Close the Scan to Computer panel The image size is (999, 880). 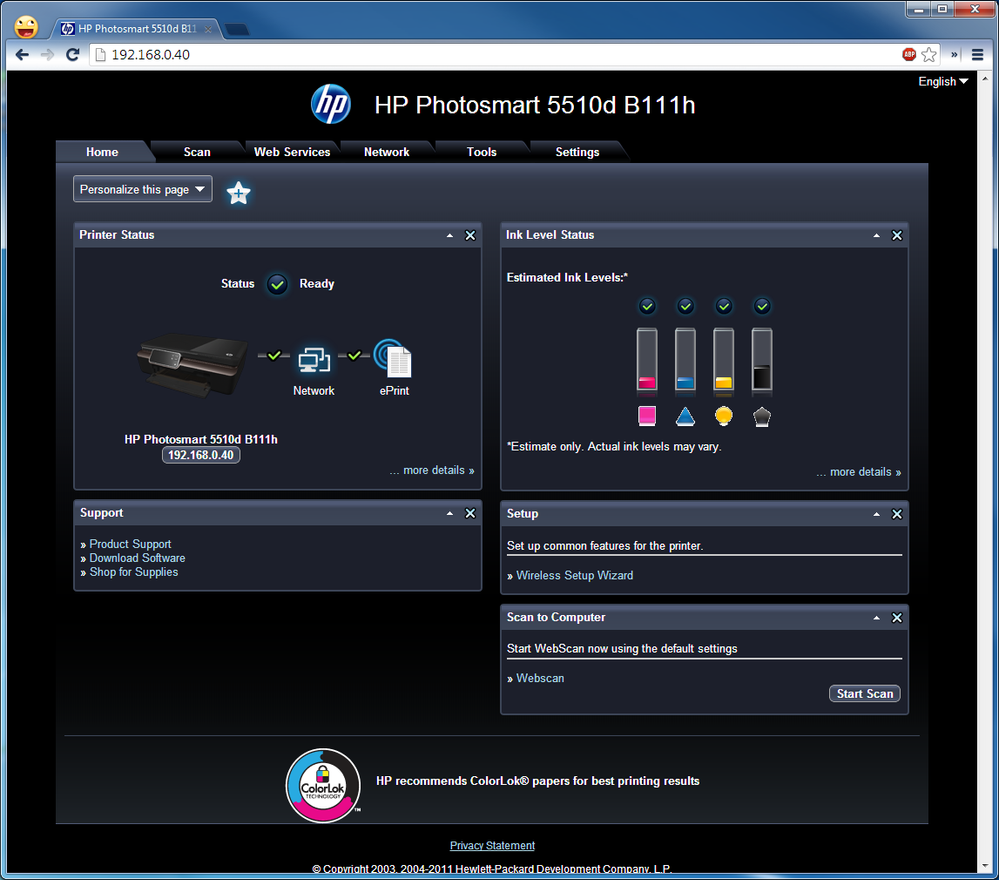click(897, 618)
